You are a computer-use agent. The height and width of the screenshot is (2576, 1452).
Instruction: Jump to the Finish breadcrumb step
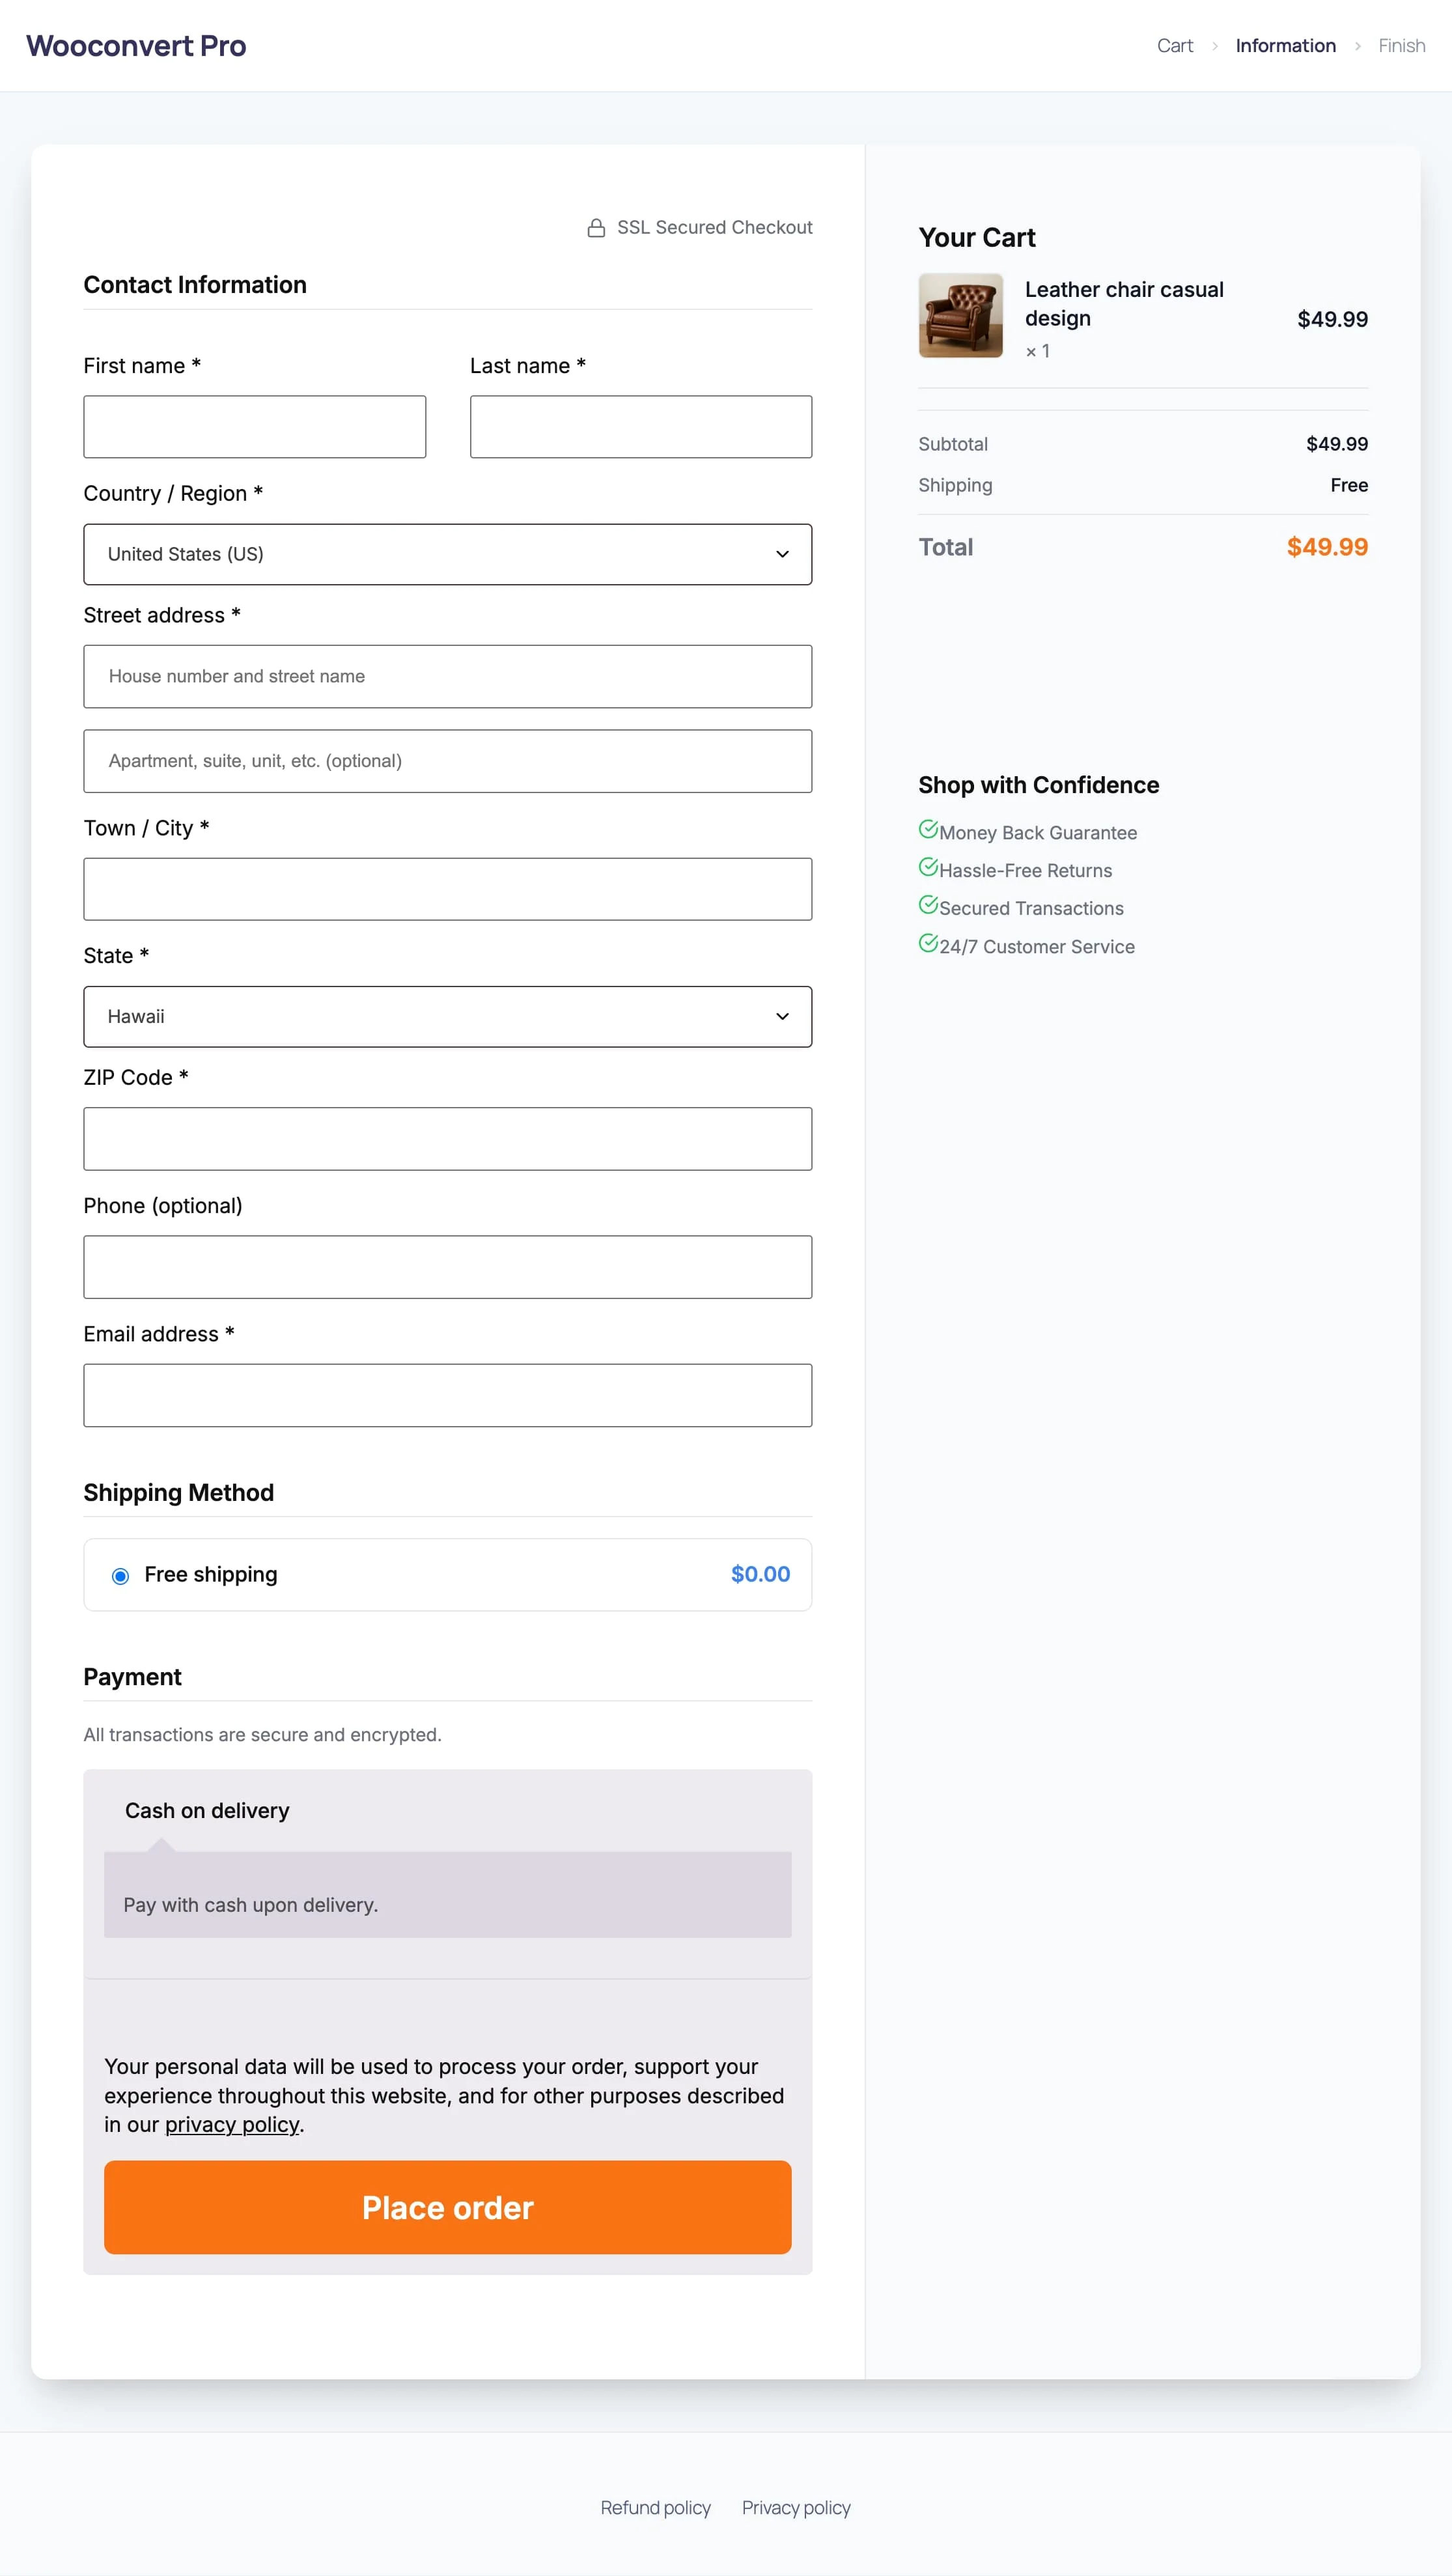[1401, 46]
